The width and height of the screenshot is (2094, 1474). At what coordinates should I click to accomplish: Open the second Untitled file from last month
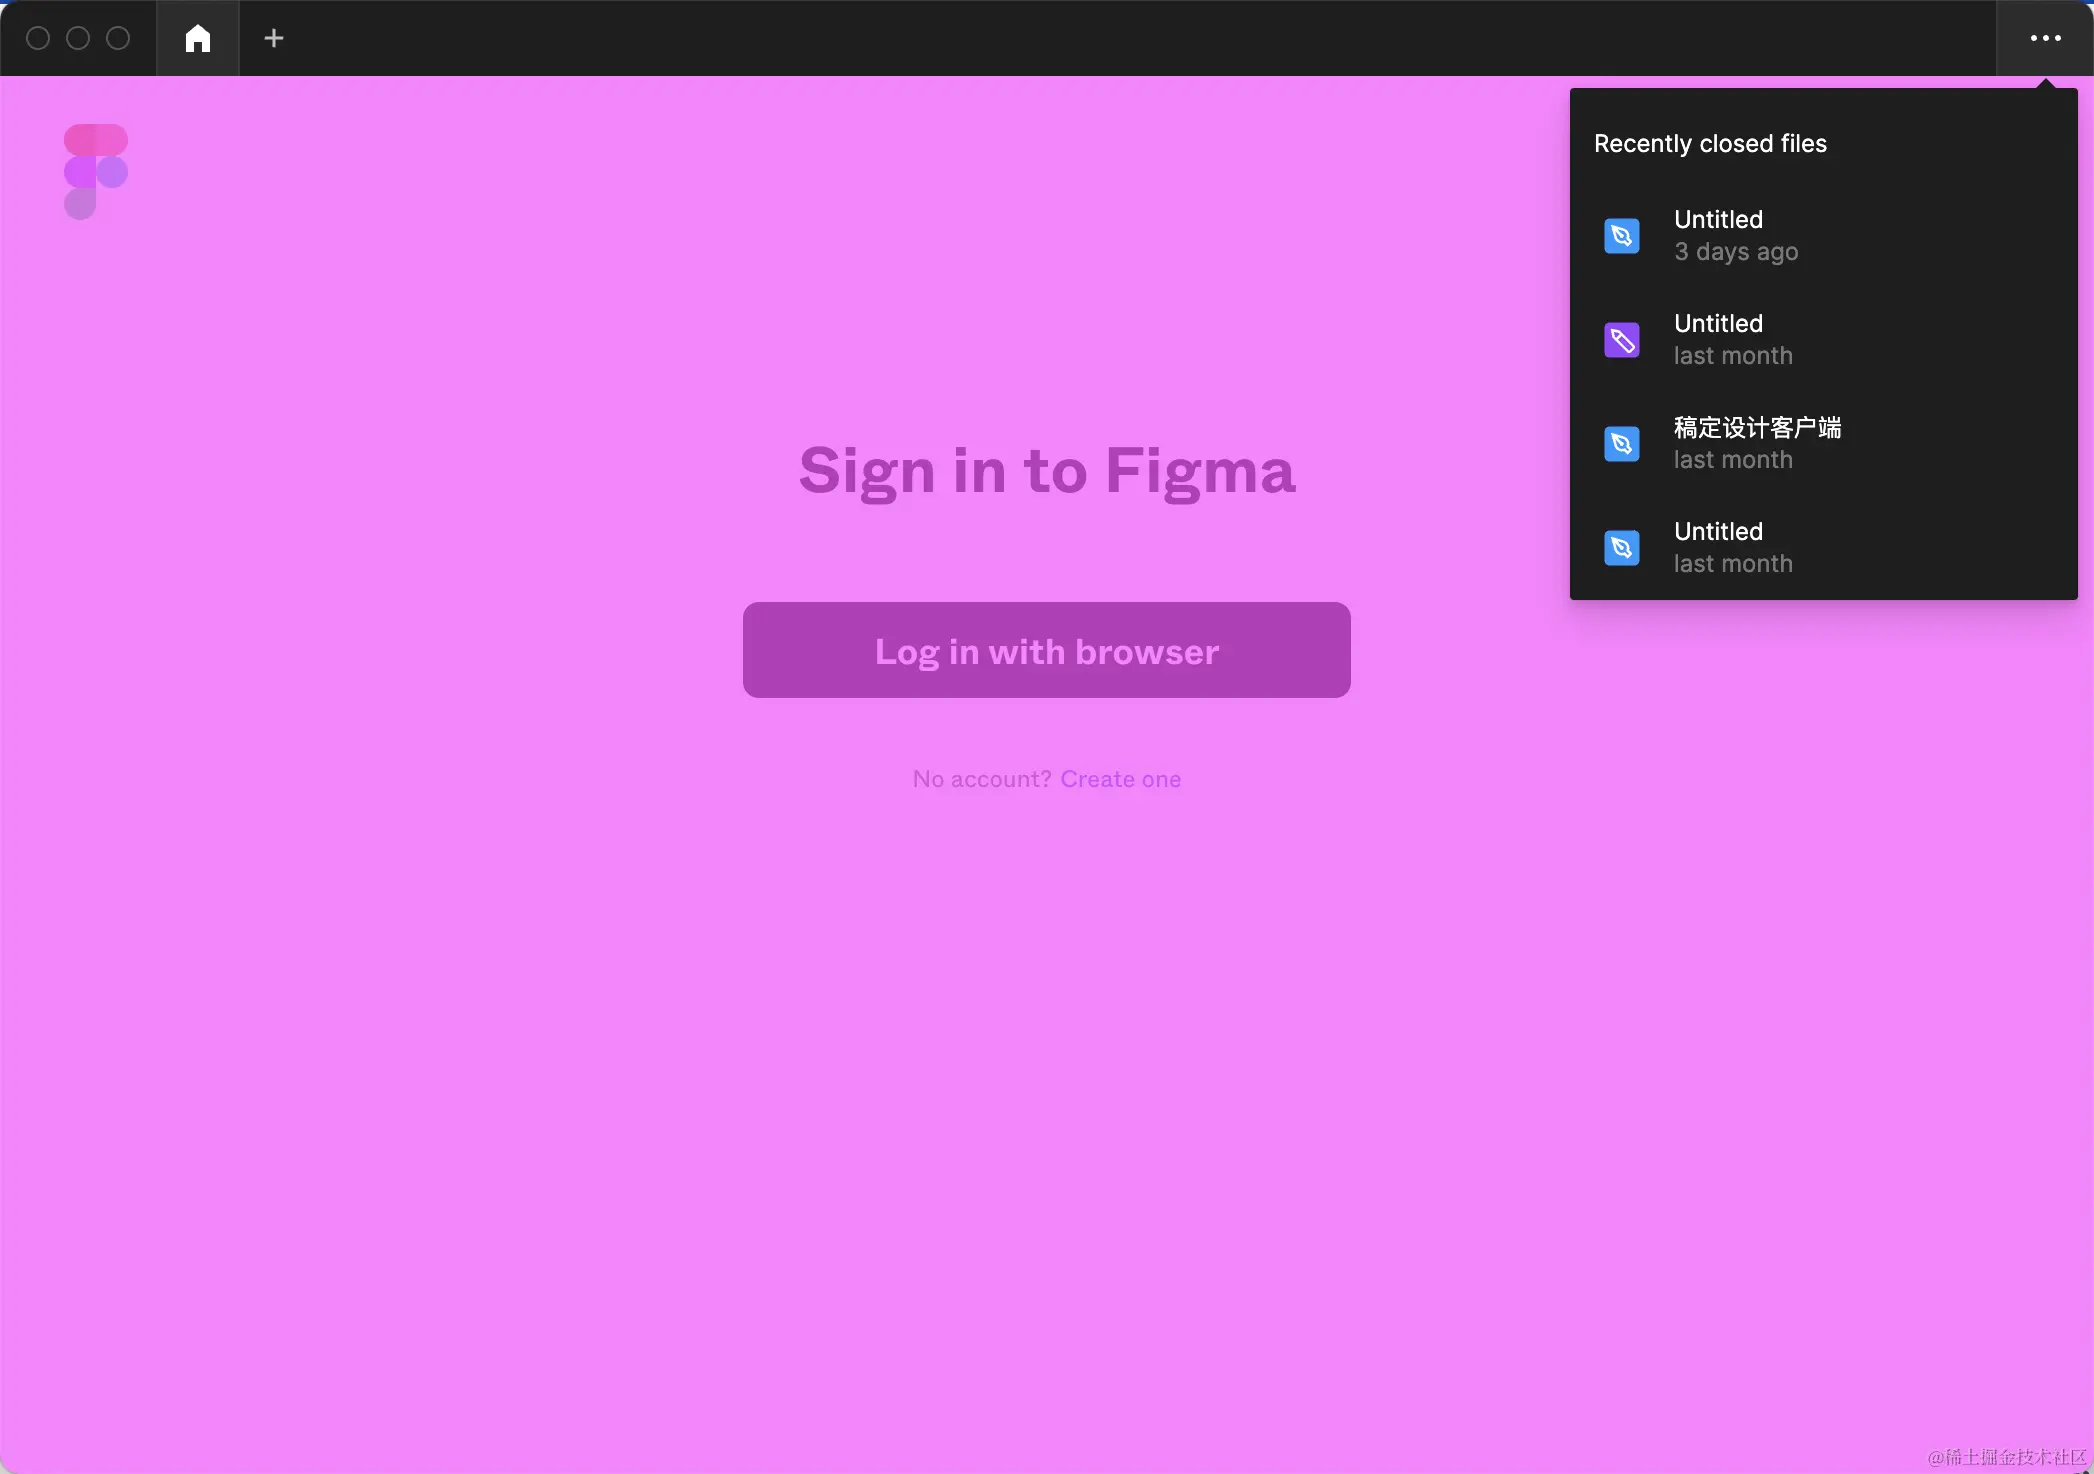1718,324
